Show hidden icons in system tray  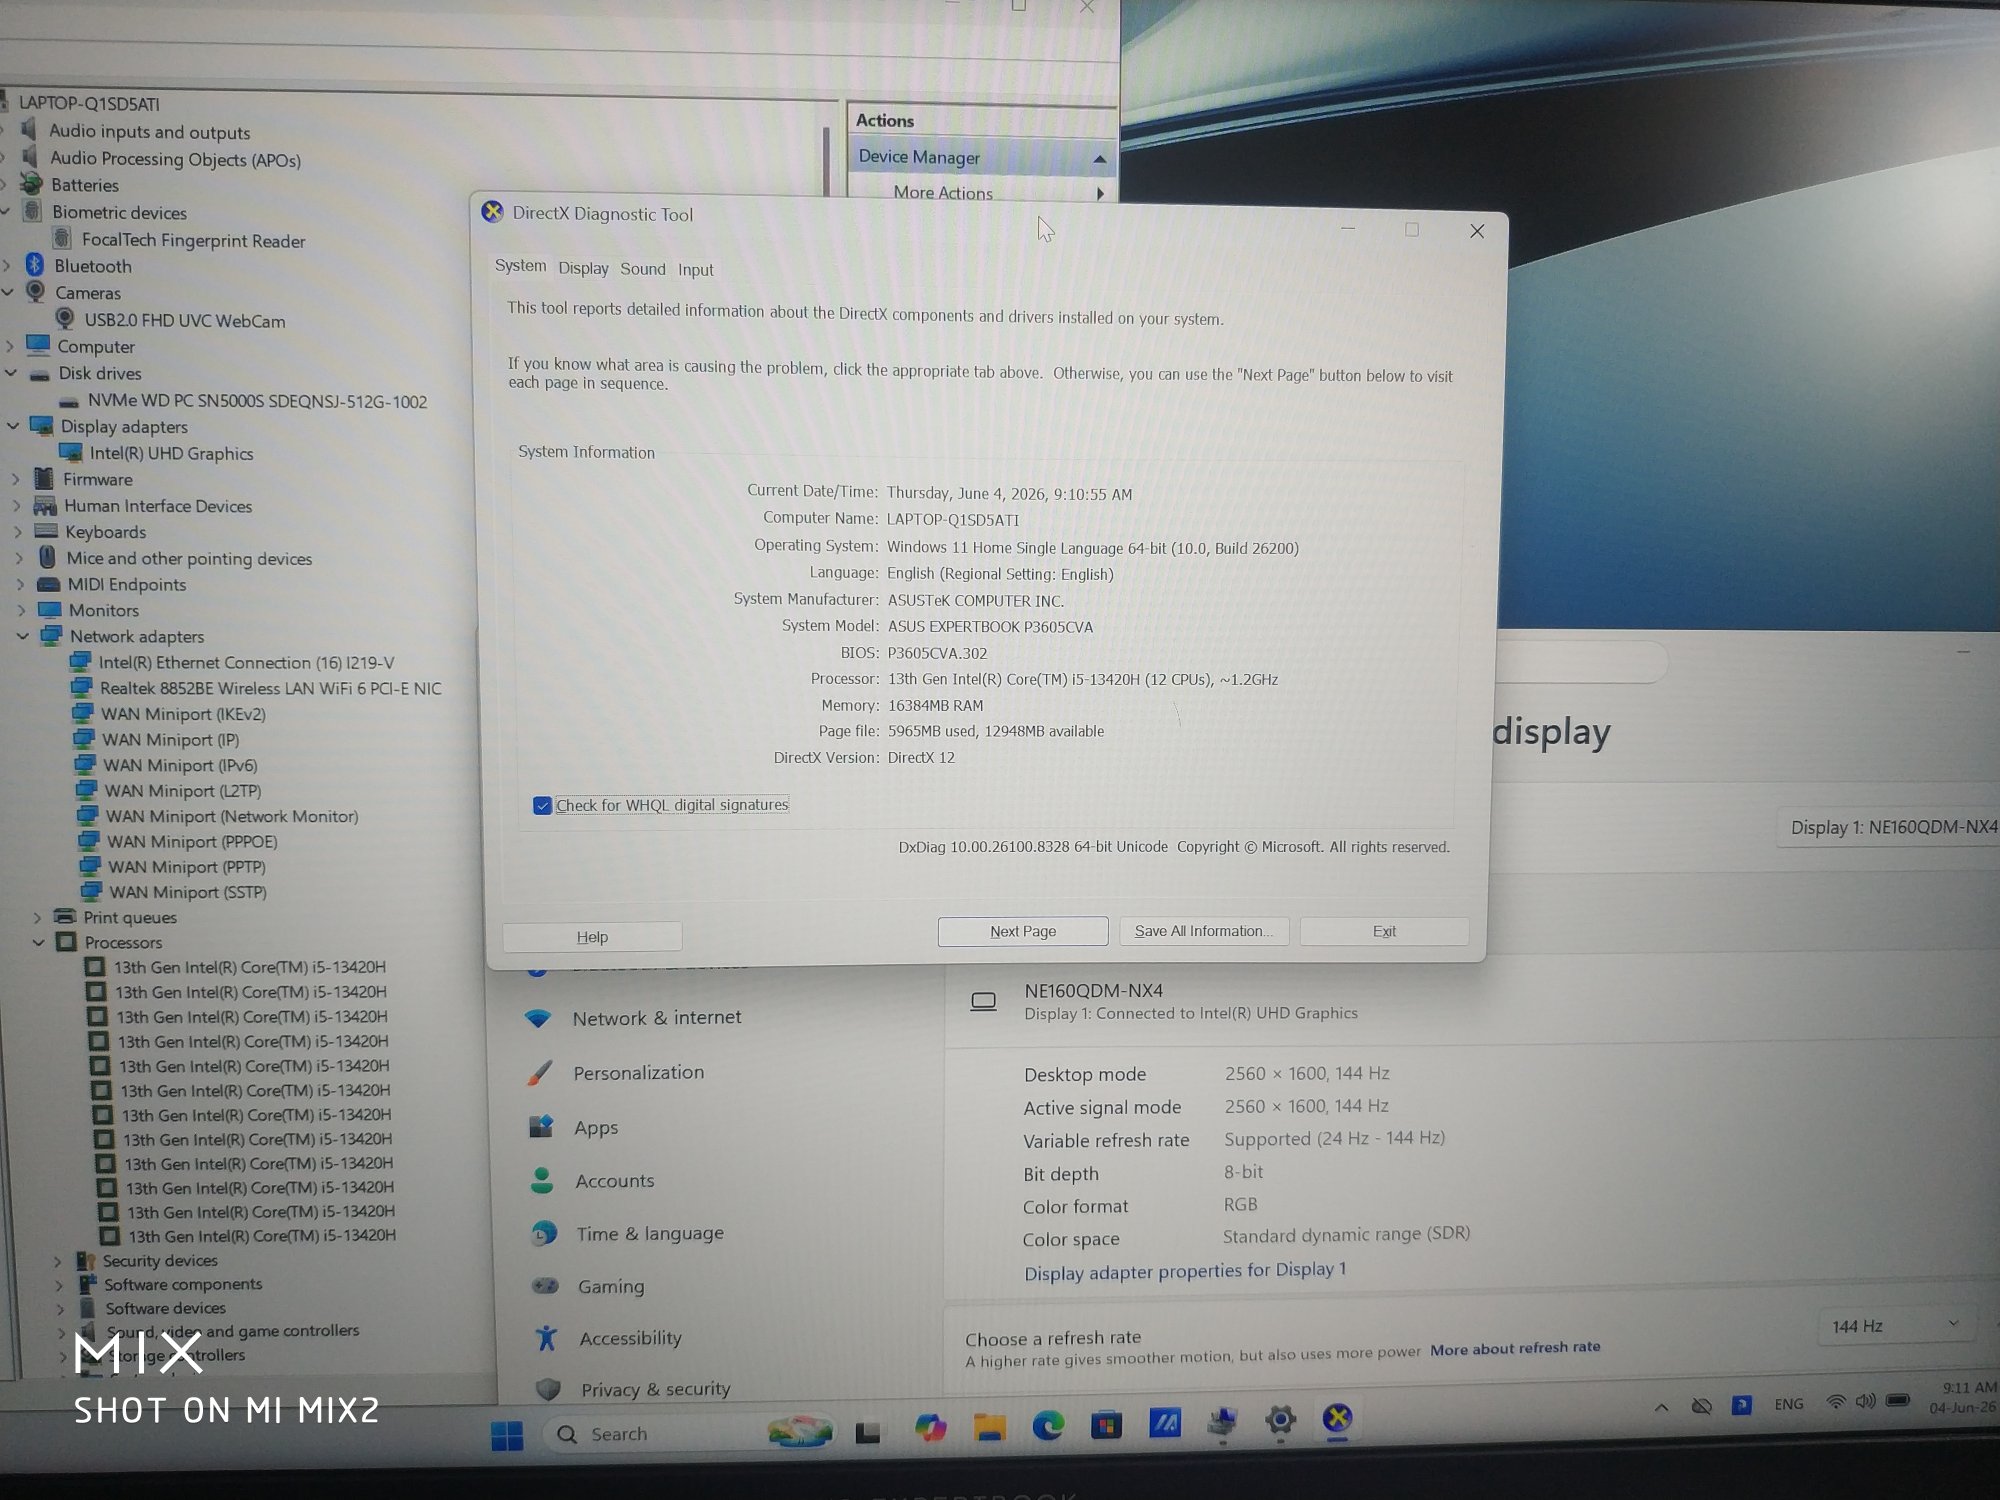[x=1661, y=1407]
